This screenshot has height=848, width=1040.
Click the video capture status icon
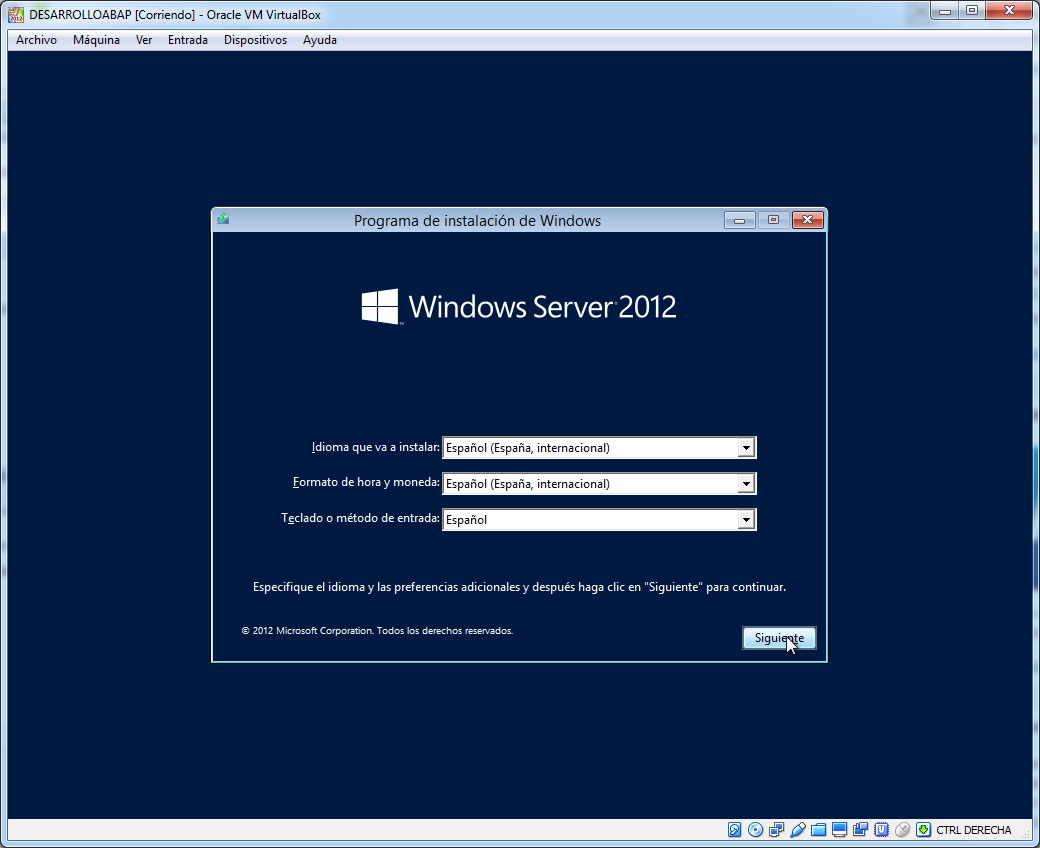861,829
